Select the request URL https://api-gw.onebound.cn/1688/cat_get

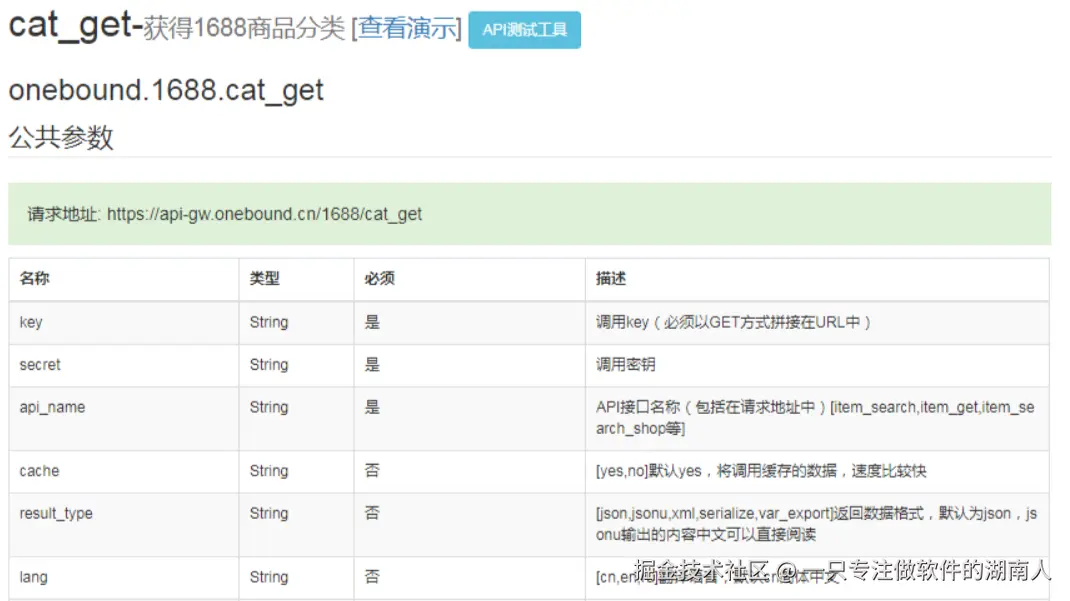(x=265, y=214)
